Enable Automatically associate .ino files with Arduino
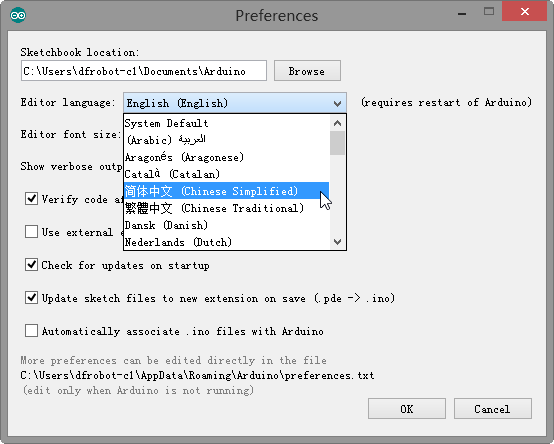This screenshot has width=554, height=444. pos(31,331)
